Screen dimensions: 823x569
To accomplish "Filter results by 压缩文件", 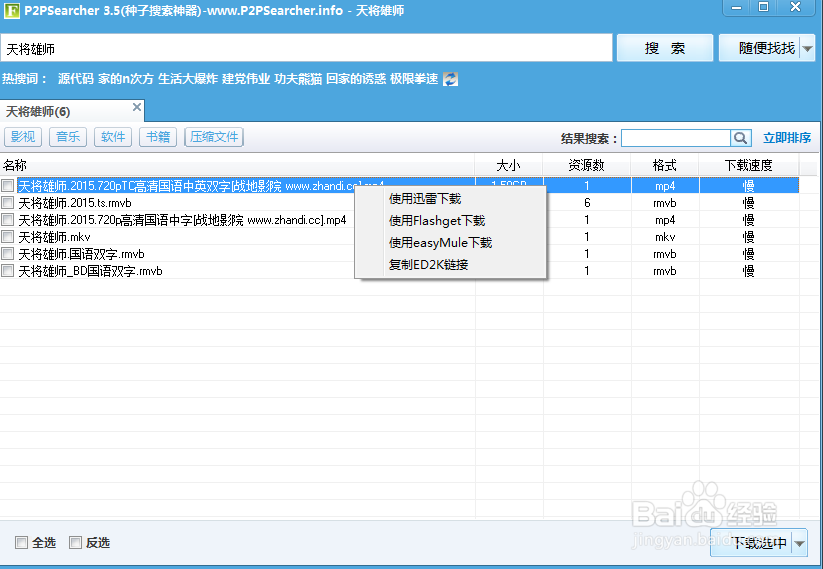I will pyautogui.click(x=214, y=137).
